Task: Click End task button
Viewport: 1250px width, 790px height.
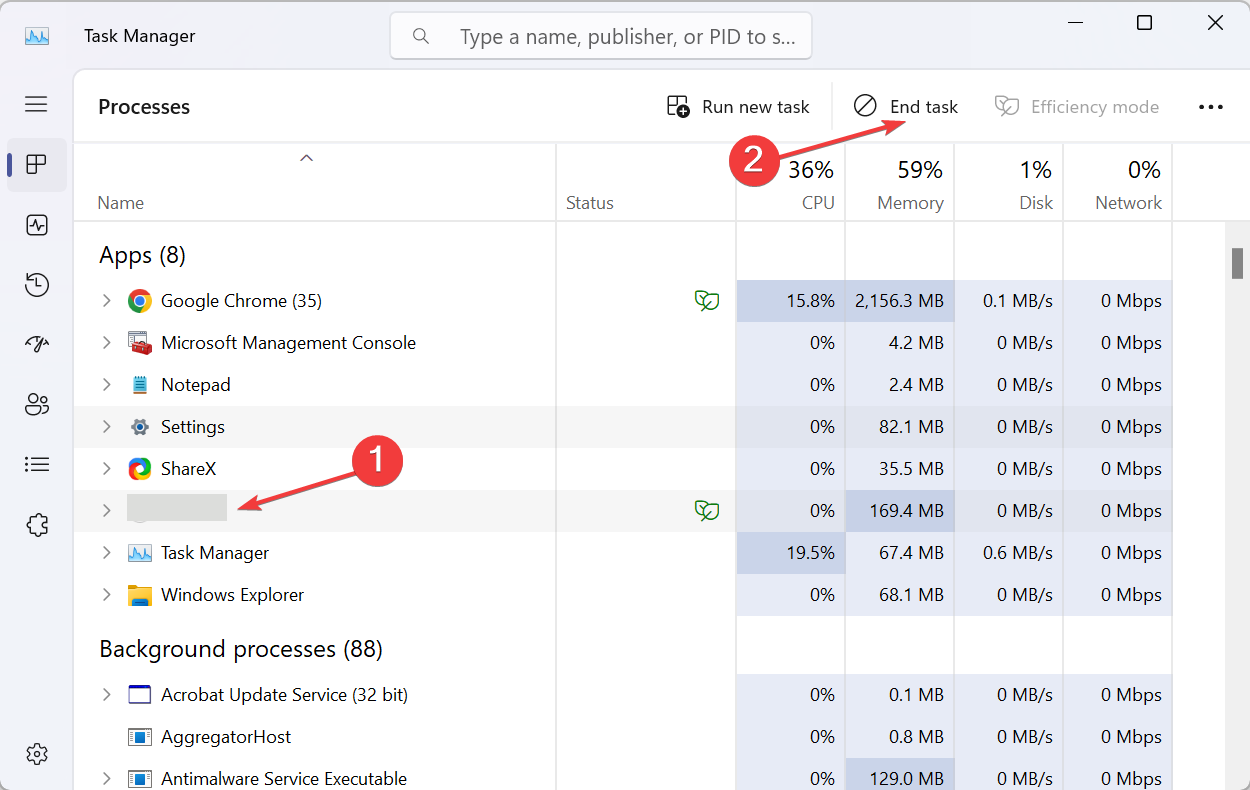Action: tap(906, 107)
